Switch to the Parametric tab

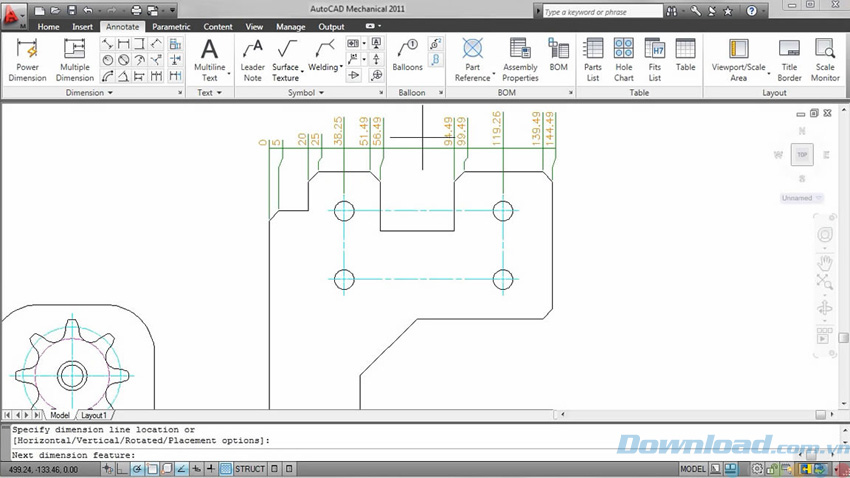tap(171, 27)
